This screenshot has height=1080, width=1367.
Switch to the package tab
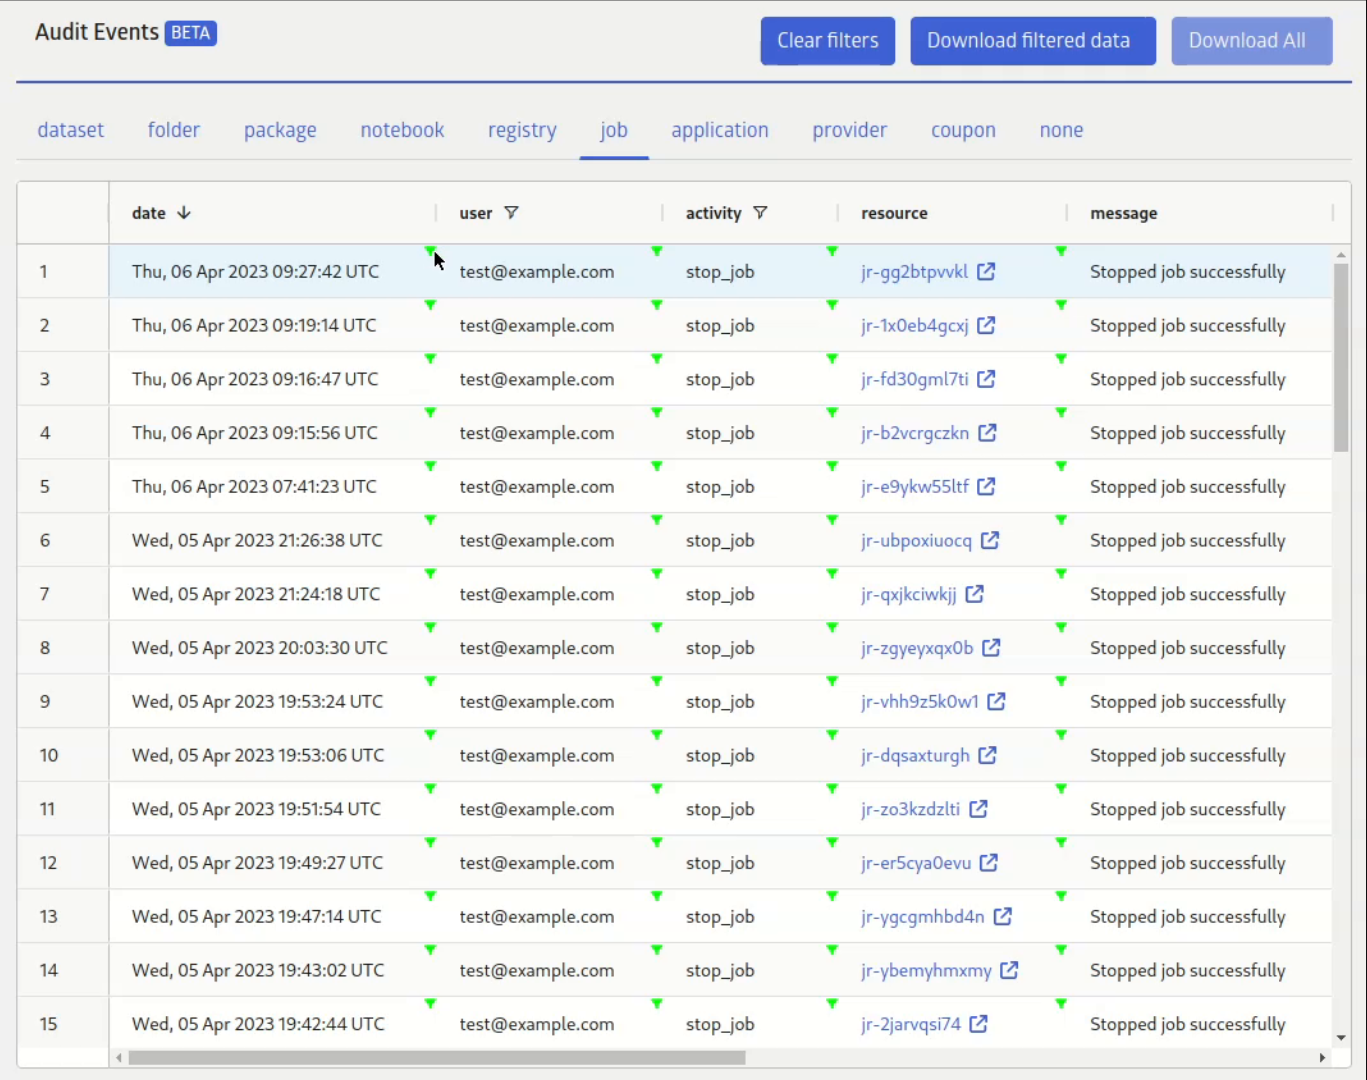[x=280, y=130]
